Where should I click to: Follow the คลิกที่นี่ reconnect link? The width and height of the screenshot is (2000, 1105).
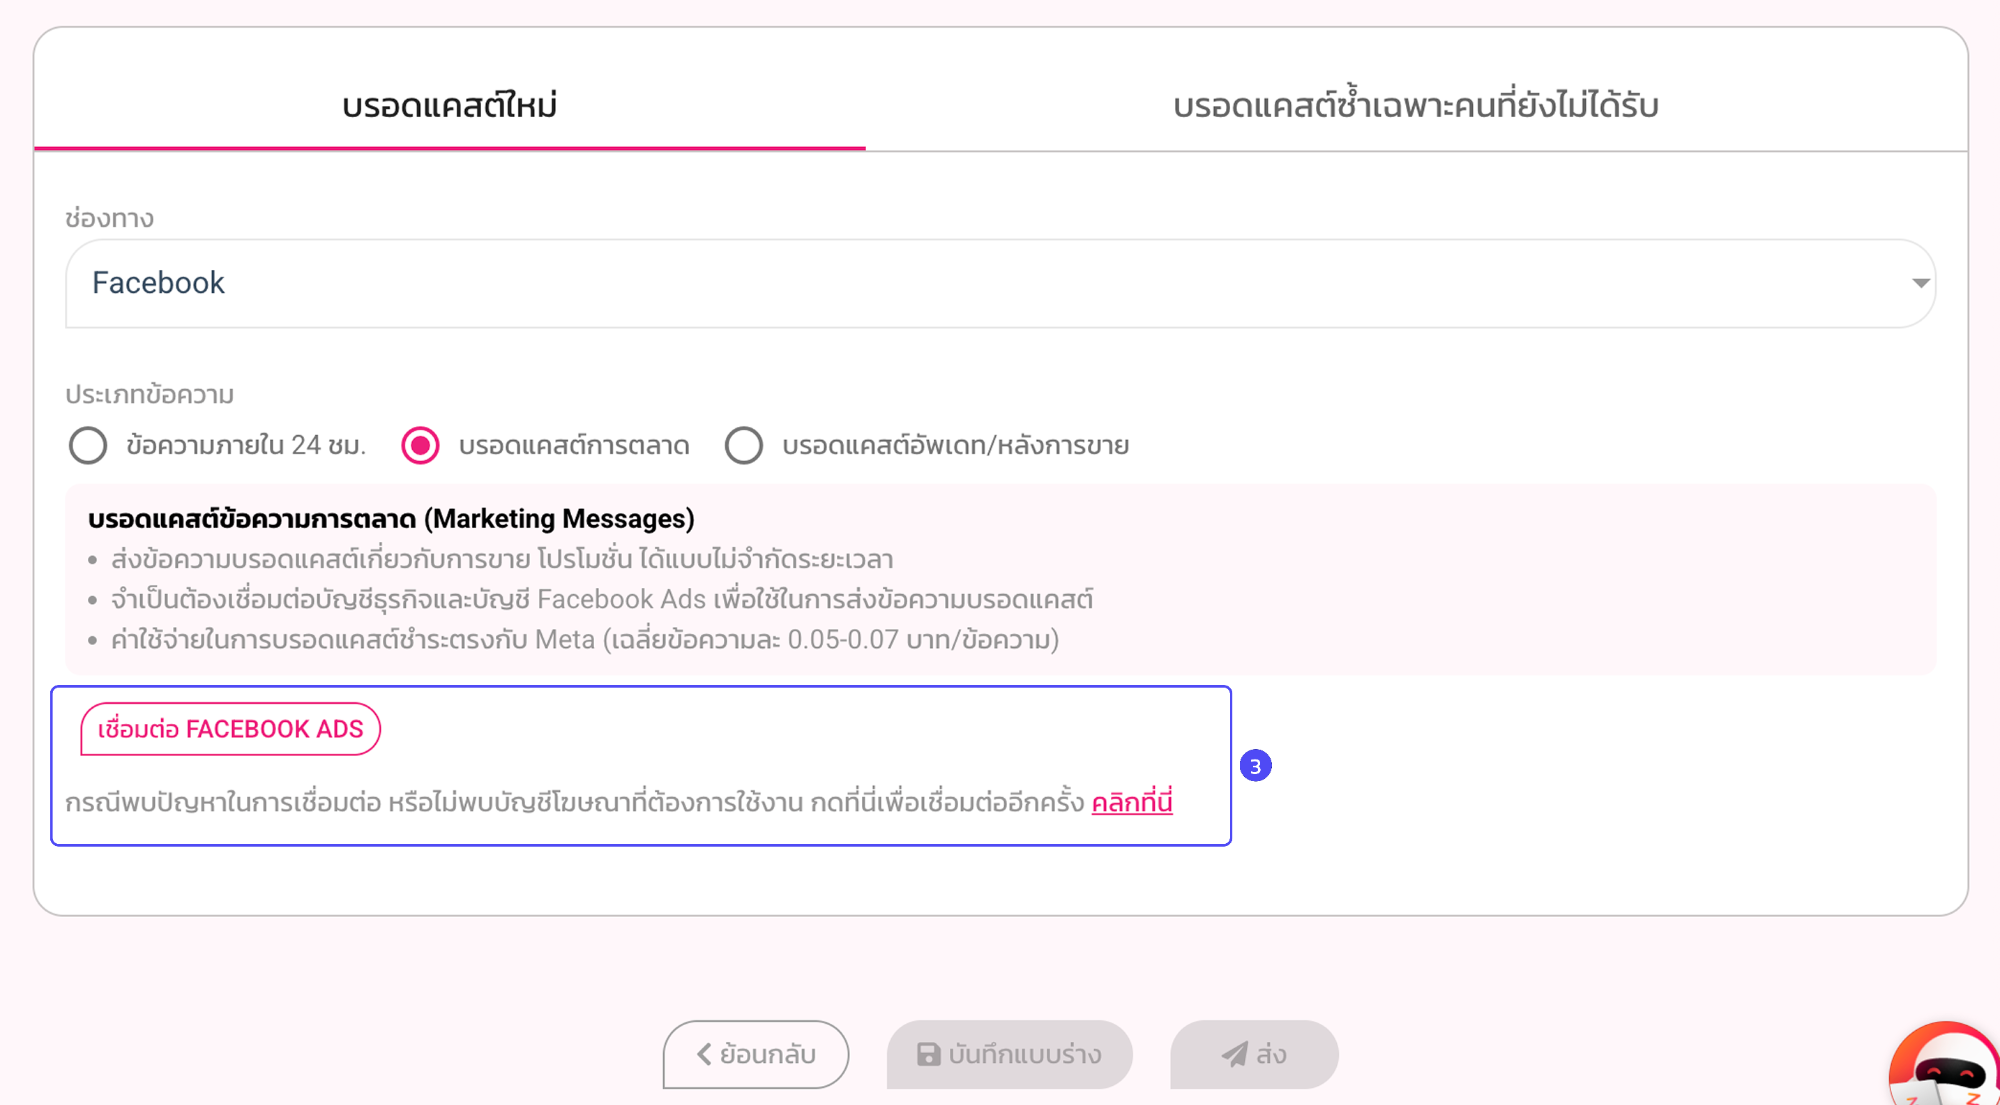pyautogui.click(x=1132, y=802)
